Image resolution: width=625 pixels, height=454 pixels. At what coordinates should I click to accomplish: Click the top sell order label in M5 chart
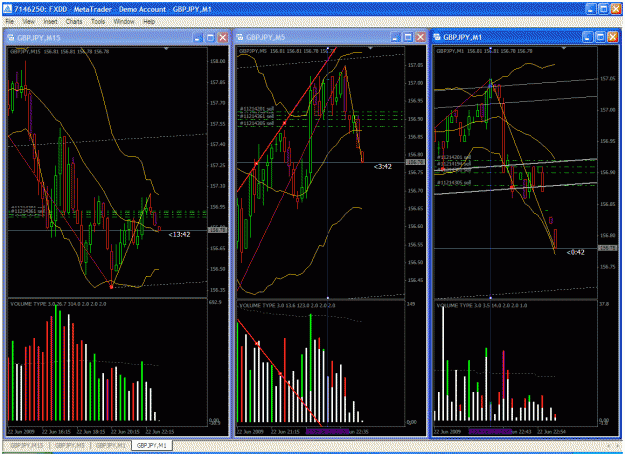pos(257,109)
